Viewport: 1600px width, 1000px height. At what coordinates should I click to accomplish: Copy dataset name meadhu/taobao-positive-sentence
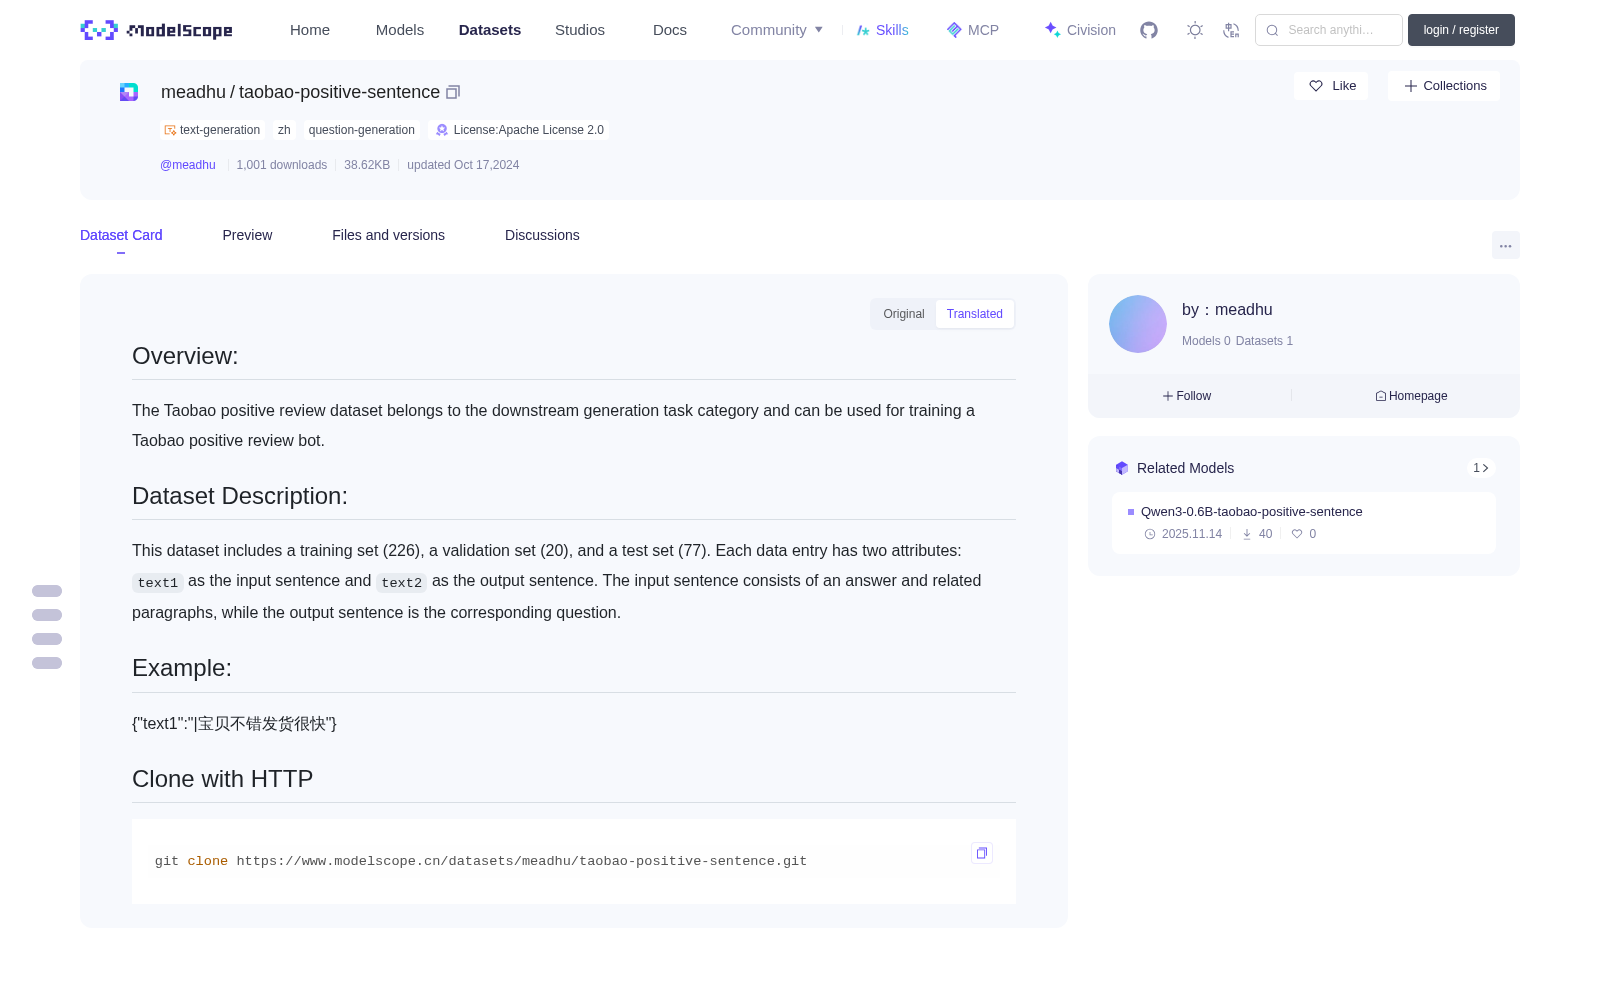click(453, 92)
